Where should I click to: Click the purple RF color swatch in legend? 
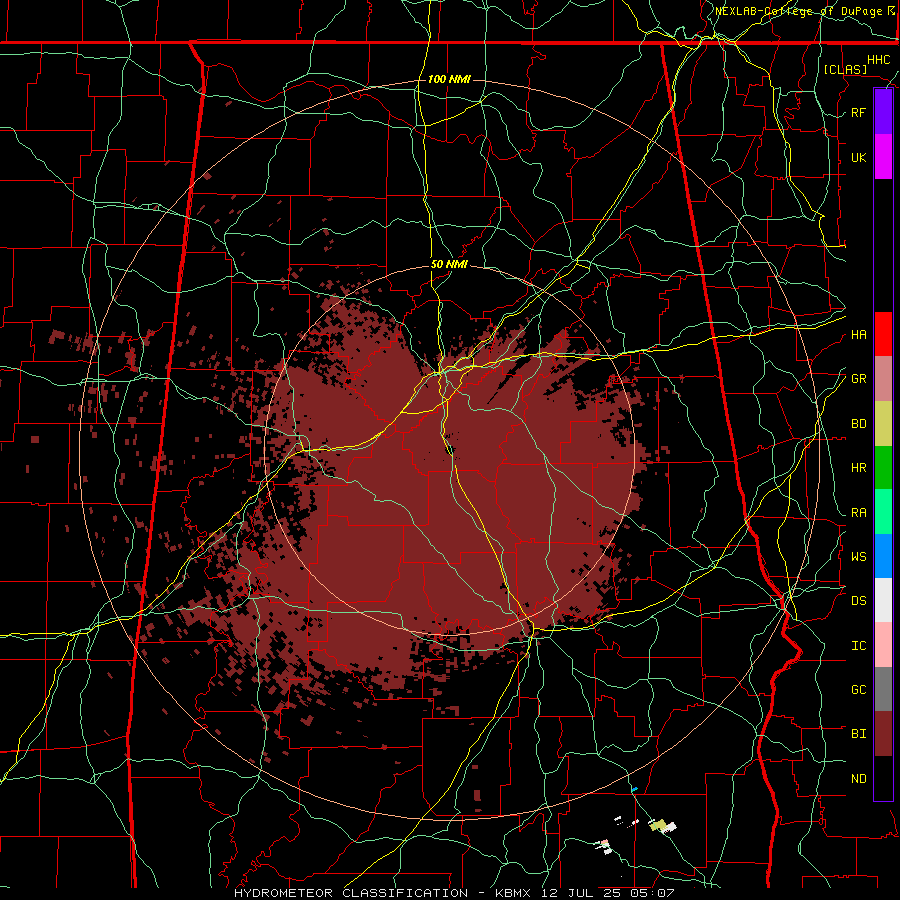tap(883, 112)
